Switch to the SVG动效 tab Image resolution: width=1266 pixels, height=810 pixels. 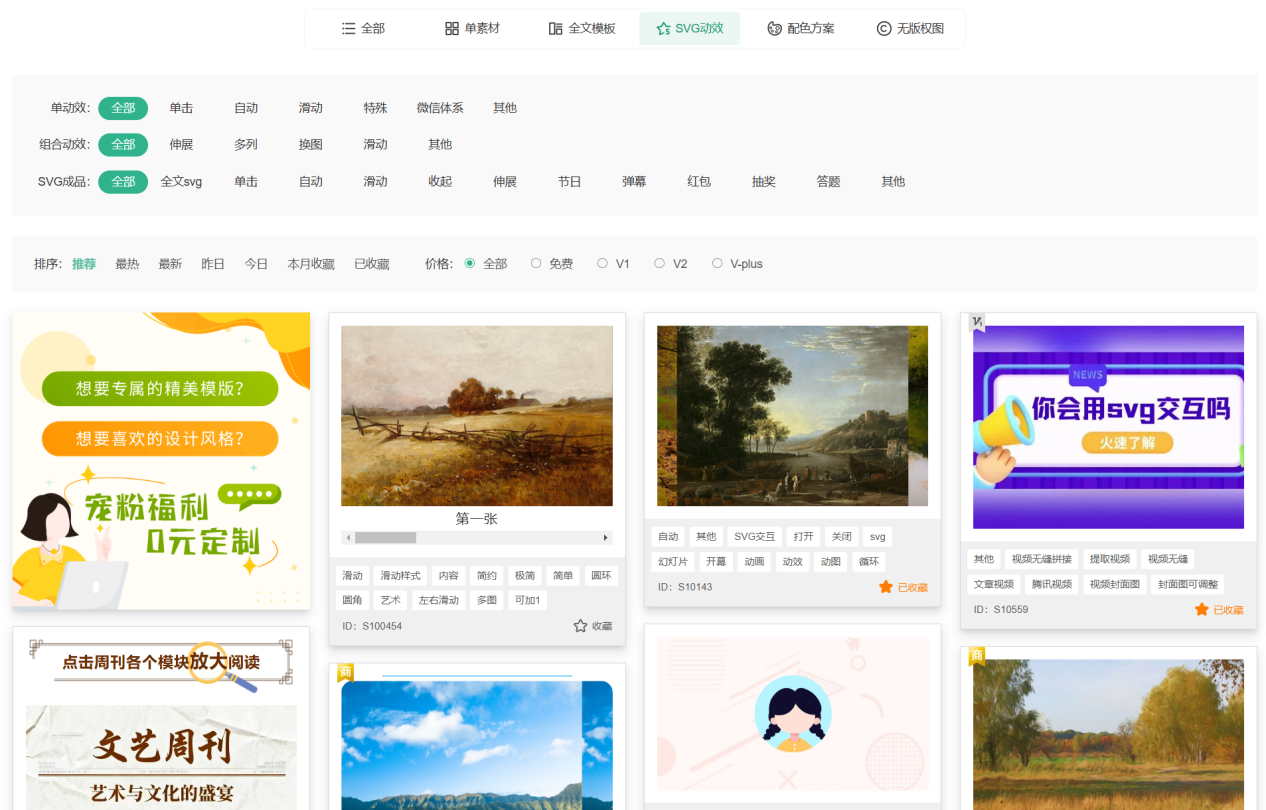pos(689,29)
